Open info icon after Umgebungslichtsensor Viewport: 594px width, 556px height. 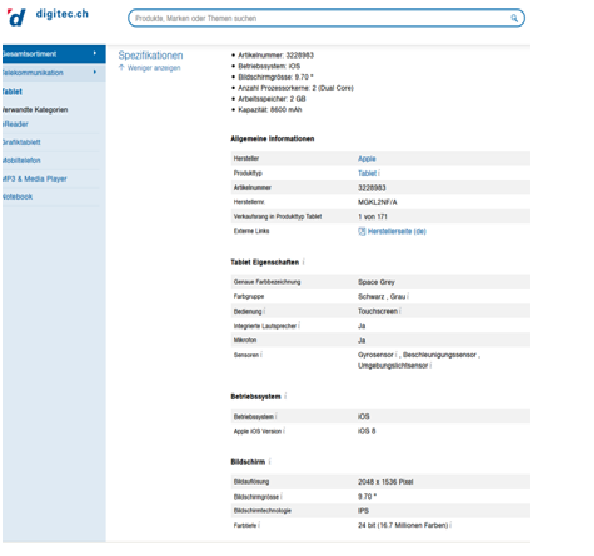point(431,365)
